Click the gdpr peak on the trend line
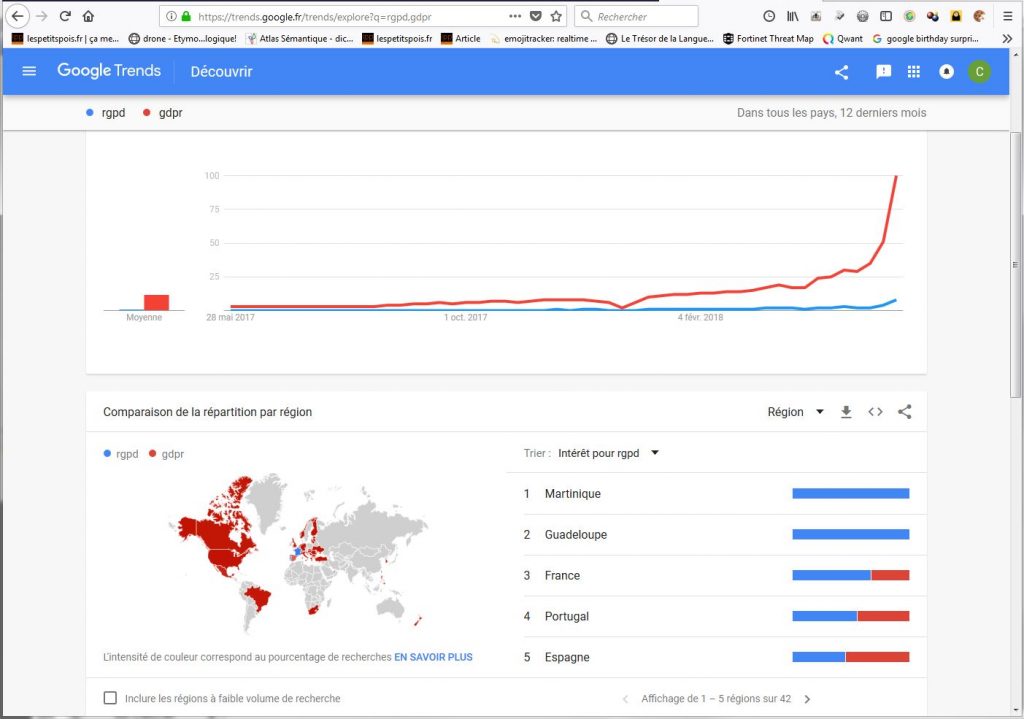 tap(895, 176)
